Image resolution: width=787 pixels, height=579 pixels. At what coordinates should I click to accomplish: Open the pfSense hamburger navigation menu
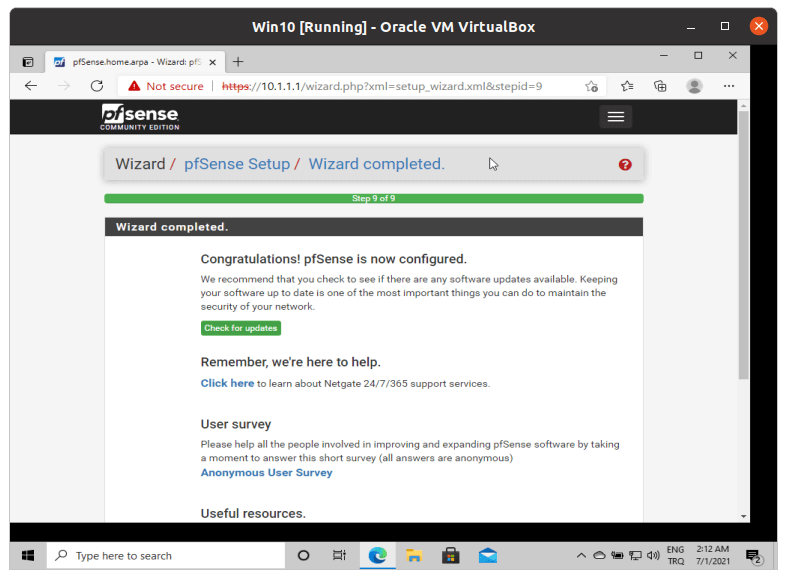pos(615,117)
